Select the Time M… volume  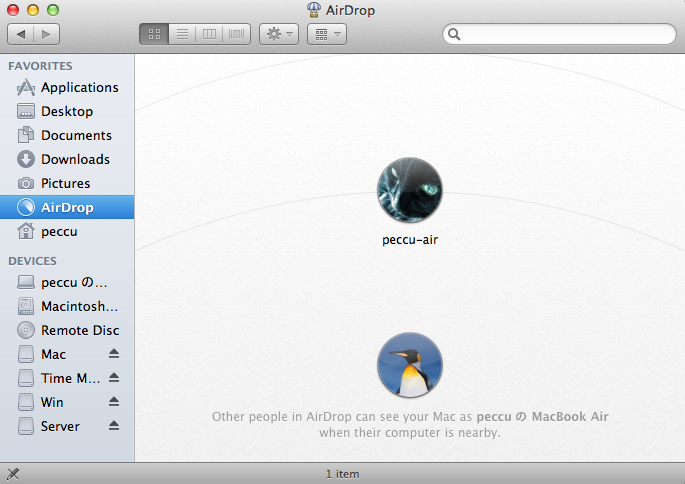click(x=67, y=378)
